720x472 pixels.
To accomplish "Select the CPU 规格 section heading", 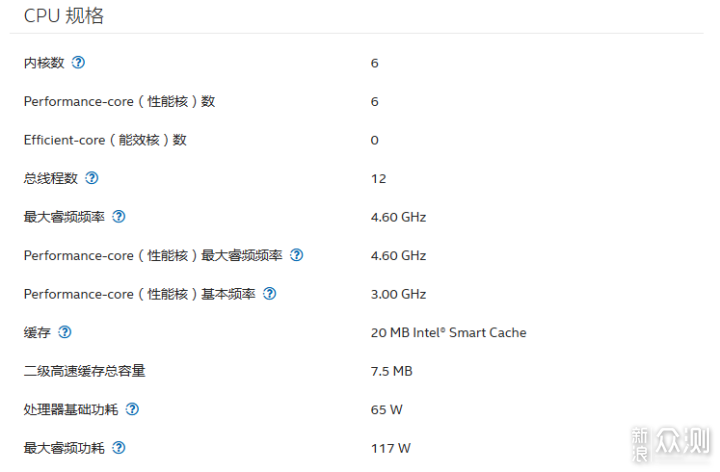I will 64,16.
